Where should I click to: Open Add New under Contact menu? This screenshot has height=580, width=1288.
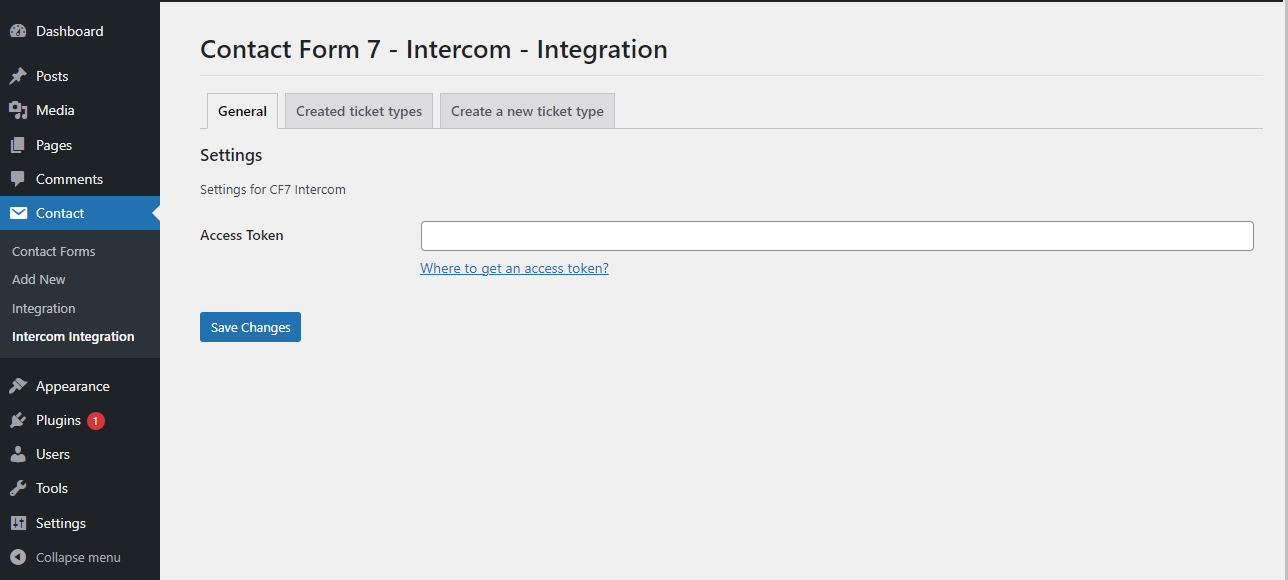coord(39,279)
